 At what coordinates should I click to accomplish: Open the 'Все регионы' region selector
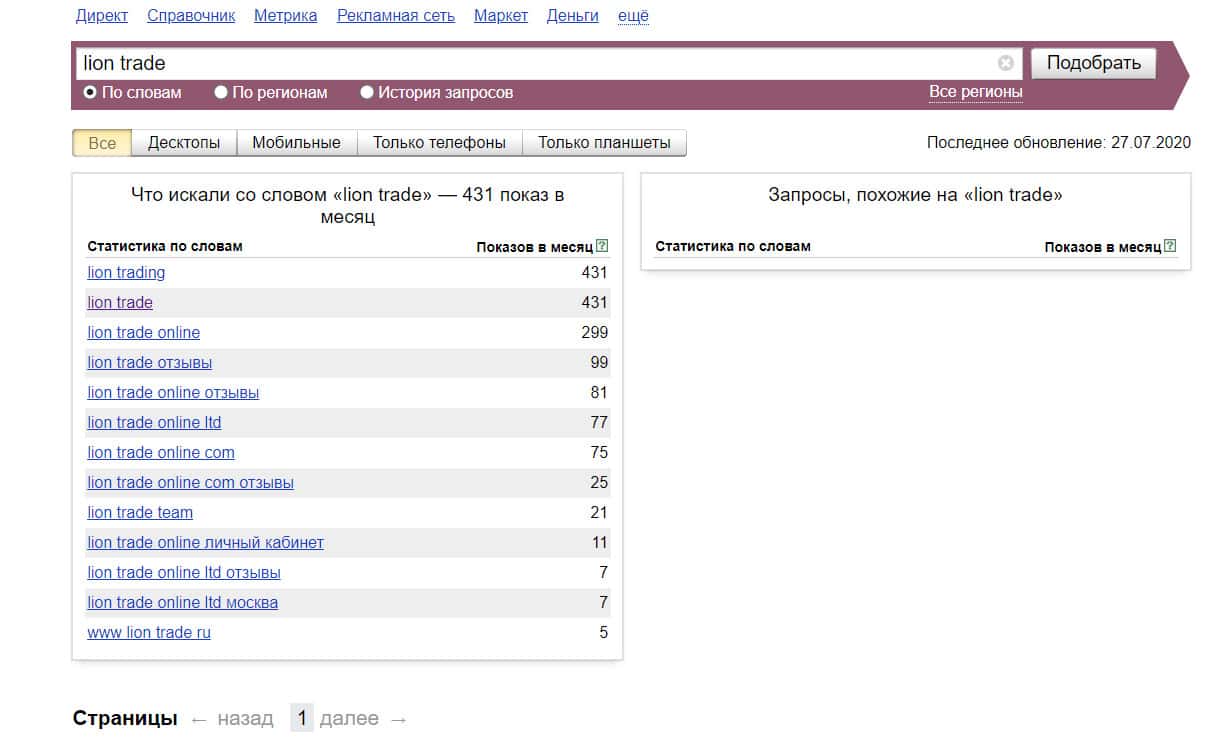coord(975,92)
